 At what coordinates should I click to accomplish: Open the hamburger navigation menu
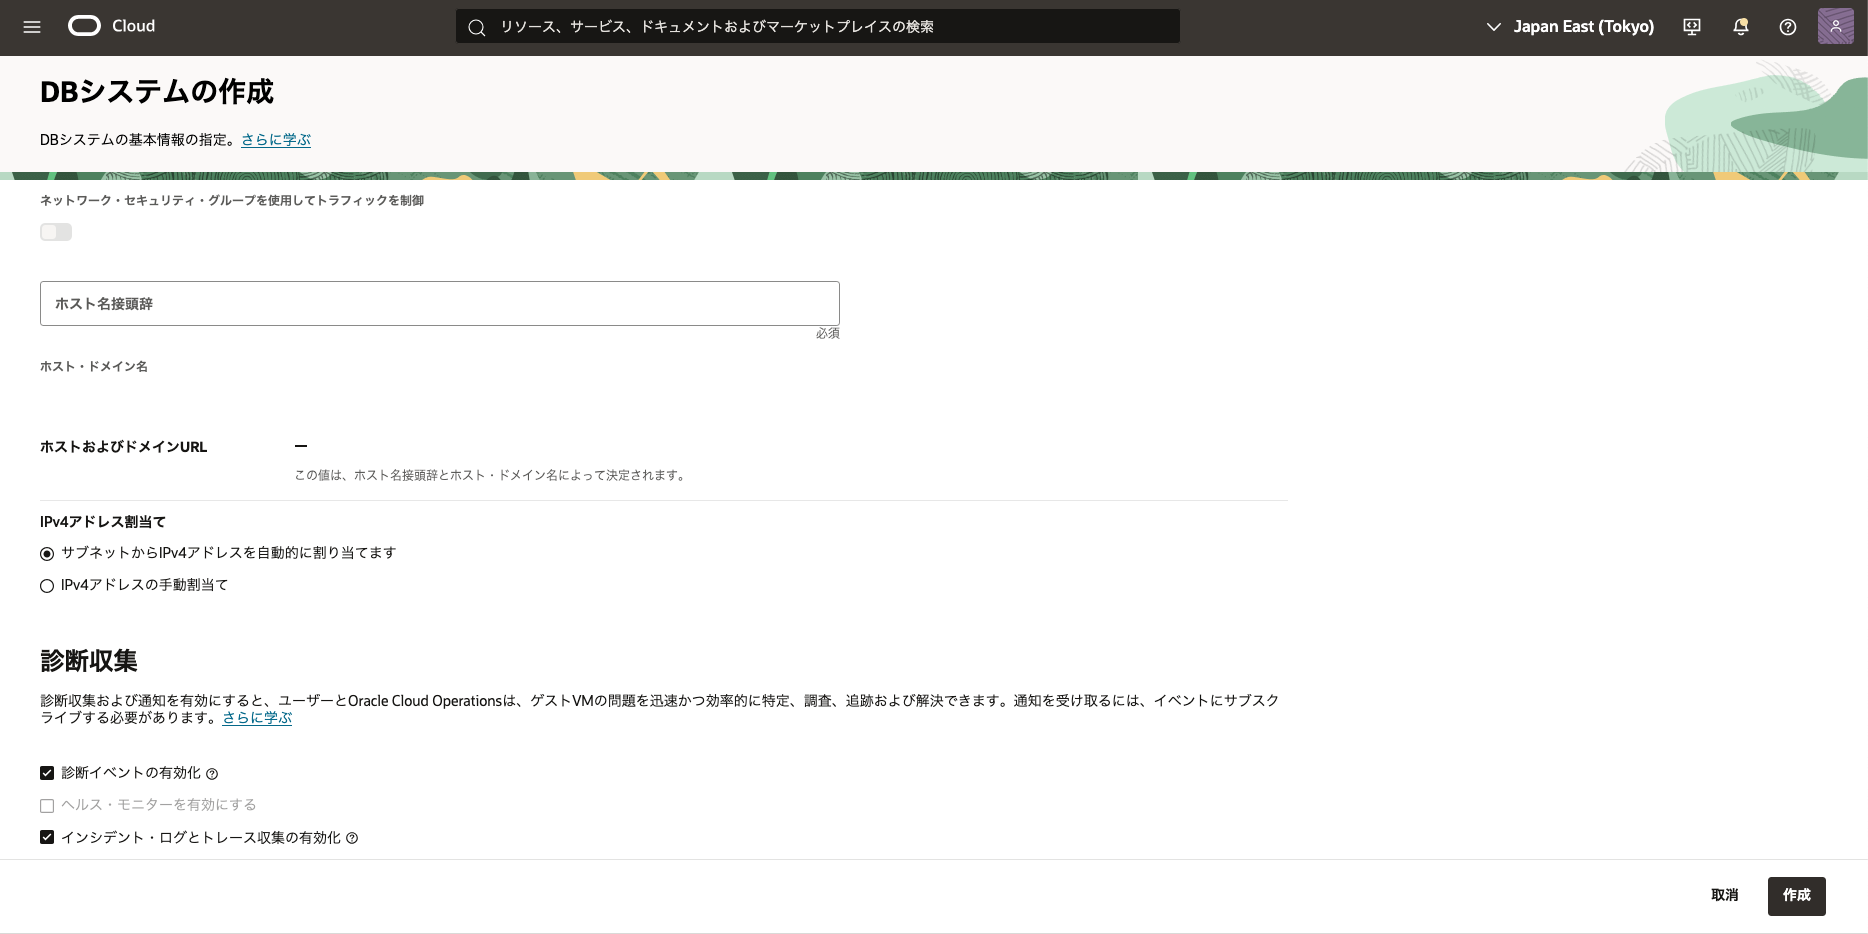click(32, 27)
